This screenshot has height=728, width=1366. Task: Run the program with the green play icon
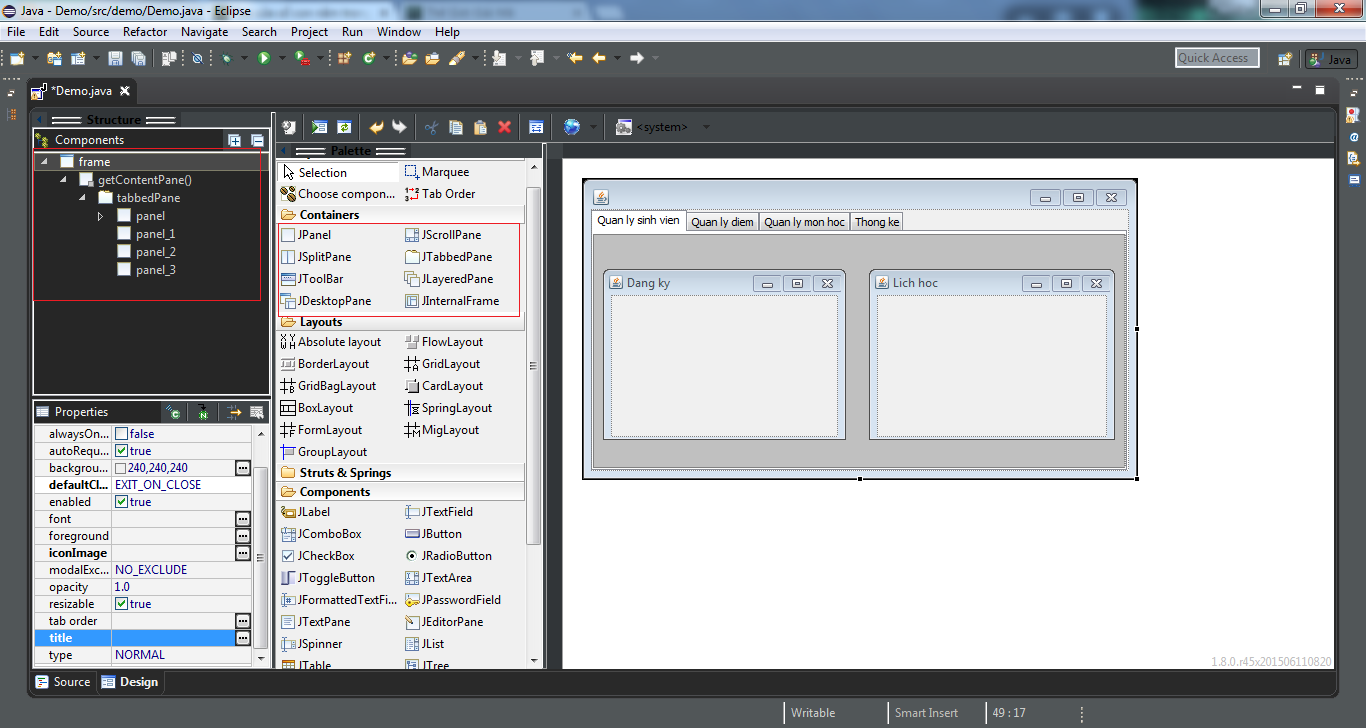click(x=264, y=58)
